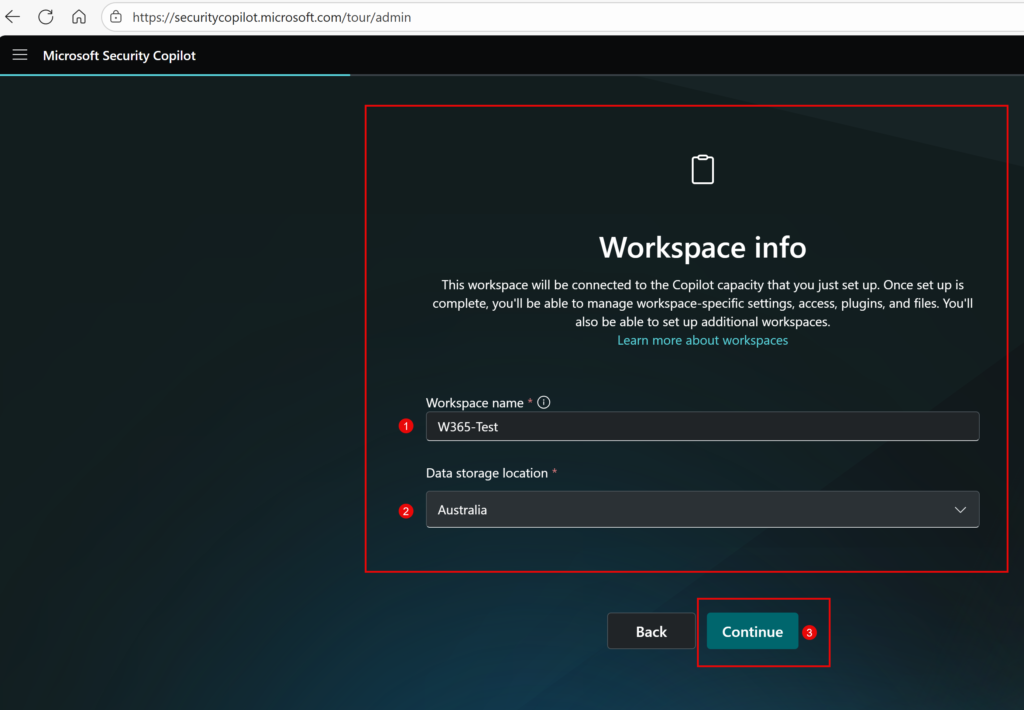View site information via the lock icon
1024x710 pixels.
point(116,17)
